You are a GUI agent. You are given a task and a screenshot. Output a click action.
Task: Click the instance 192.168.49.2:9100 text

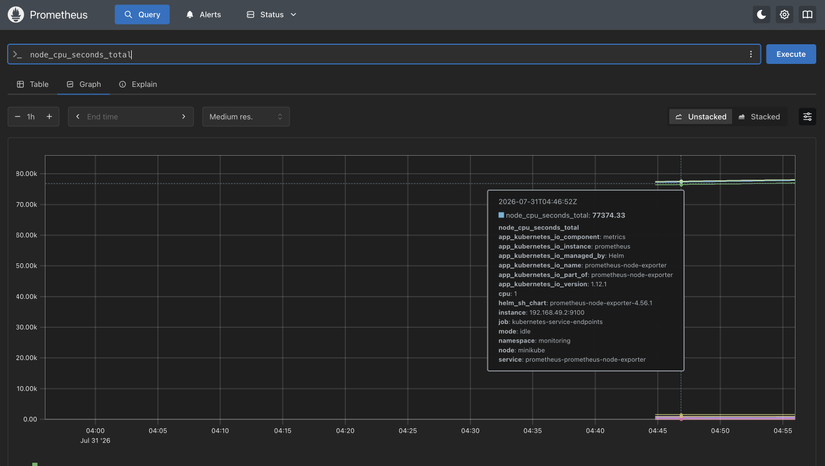541,312
